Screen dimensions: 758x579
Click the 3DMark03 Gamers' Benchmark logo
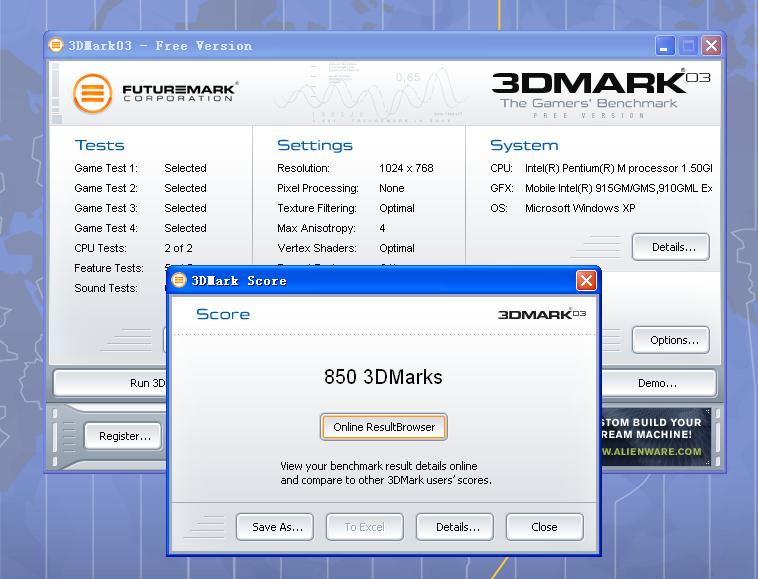click(600, 93)
